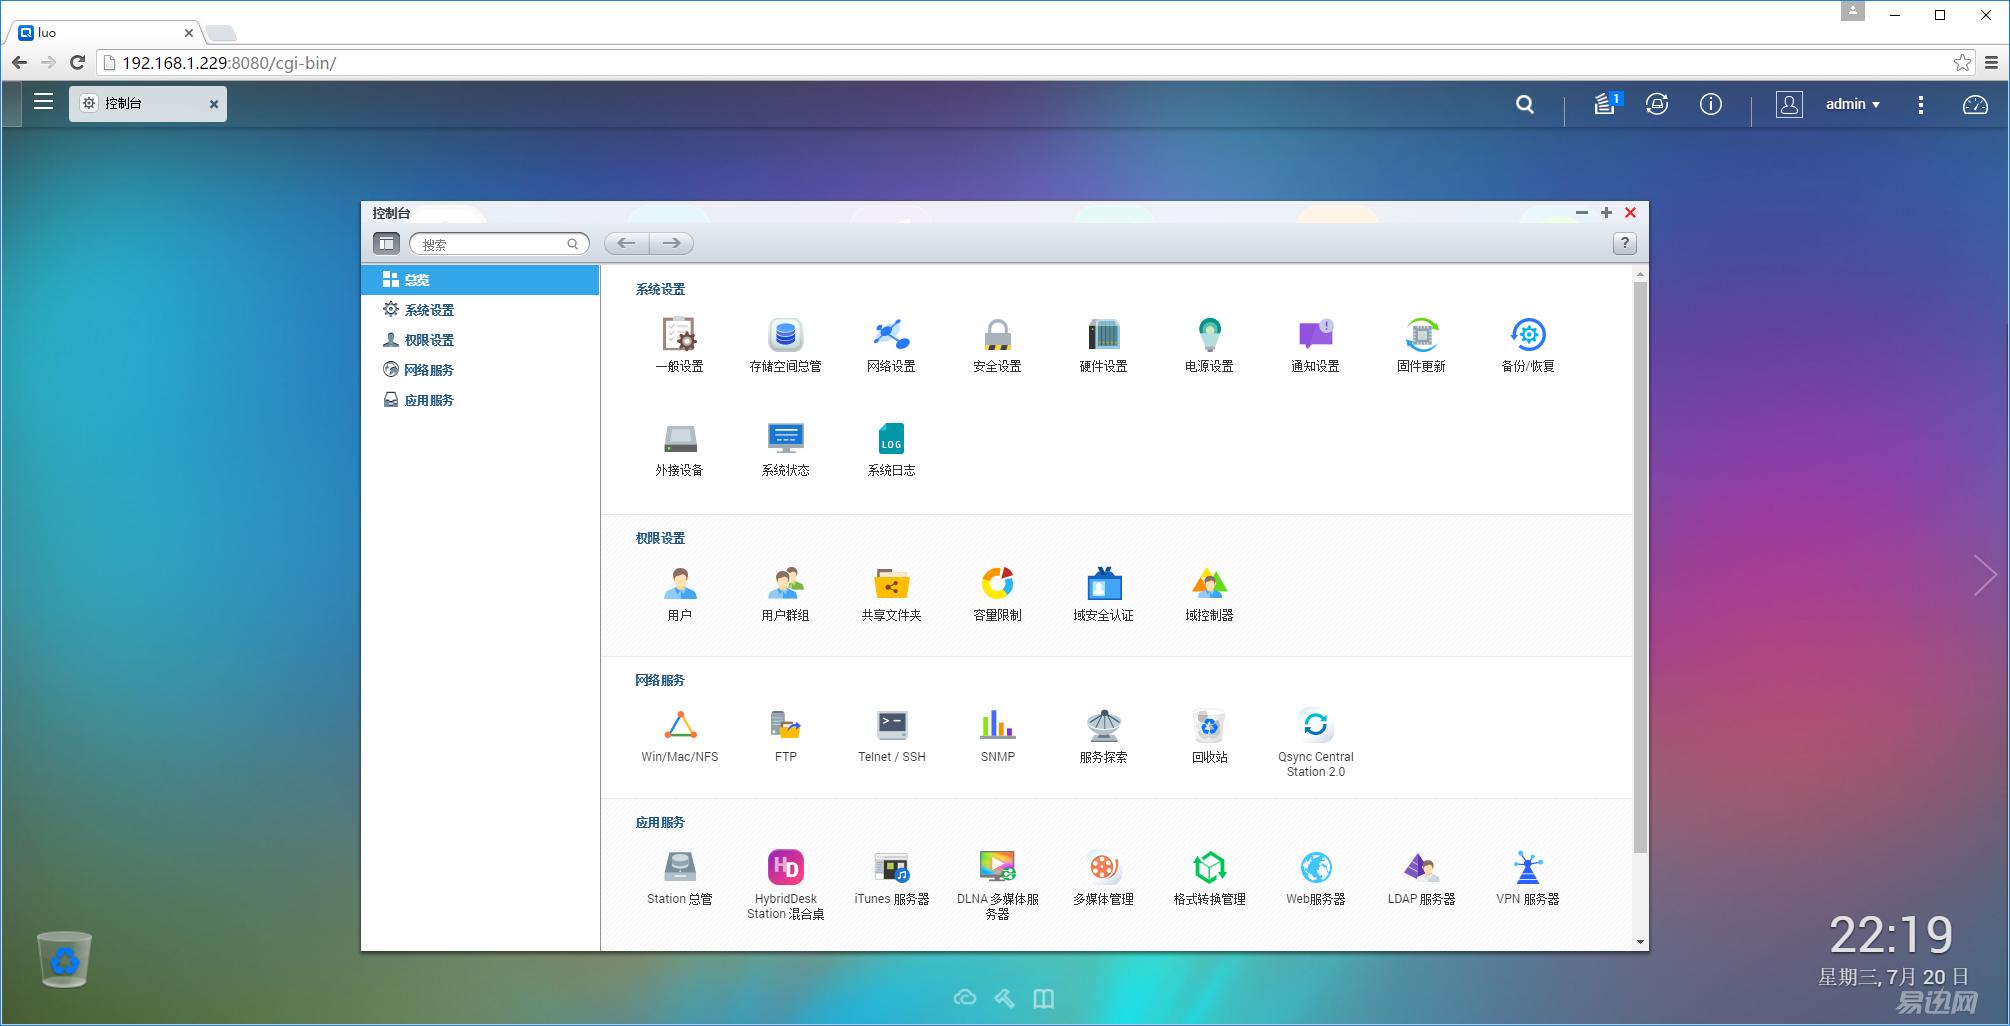Open 安全设置 security settings
Screen dimensions: 2010x1026
coord(998,345)
